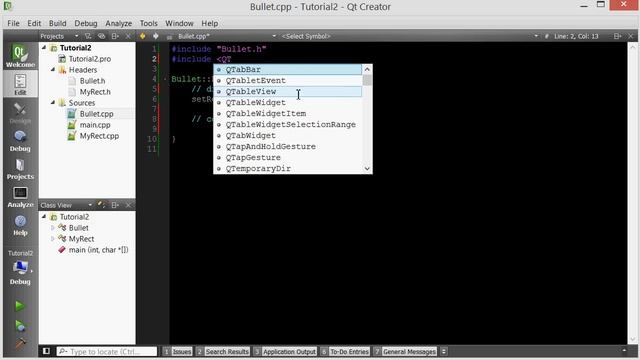Choose QTableWidget from completion list
The height and width of the screenshot is (360, 640).
(288, 102)
